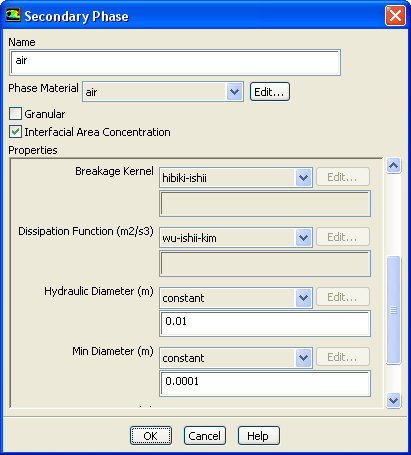The width and height of the screenshot is (411, 455).
Task: Open Hydraulic Diameter method dropdown
Action: [303, 298]
